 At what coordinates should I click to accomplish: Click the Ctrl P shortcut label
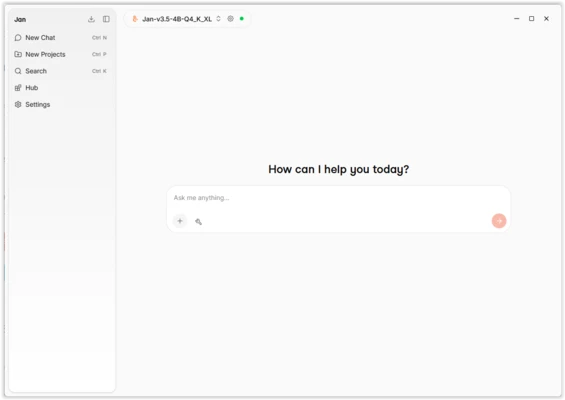99,54
